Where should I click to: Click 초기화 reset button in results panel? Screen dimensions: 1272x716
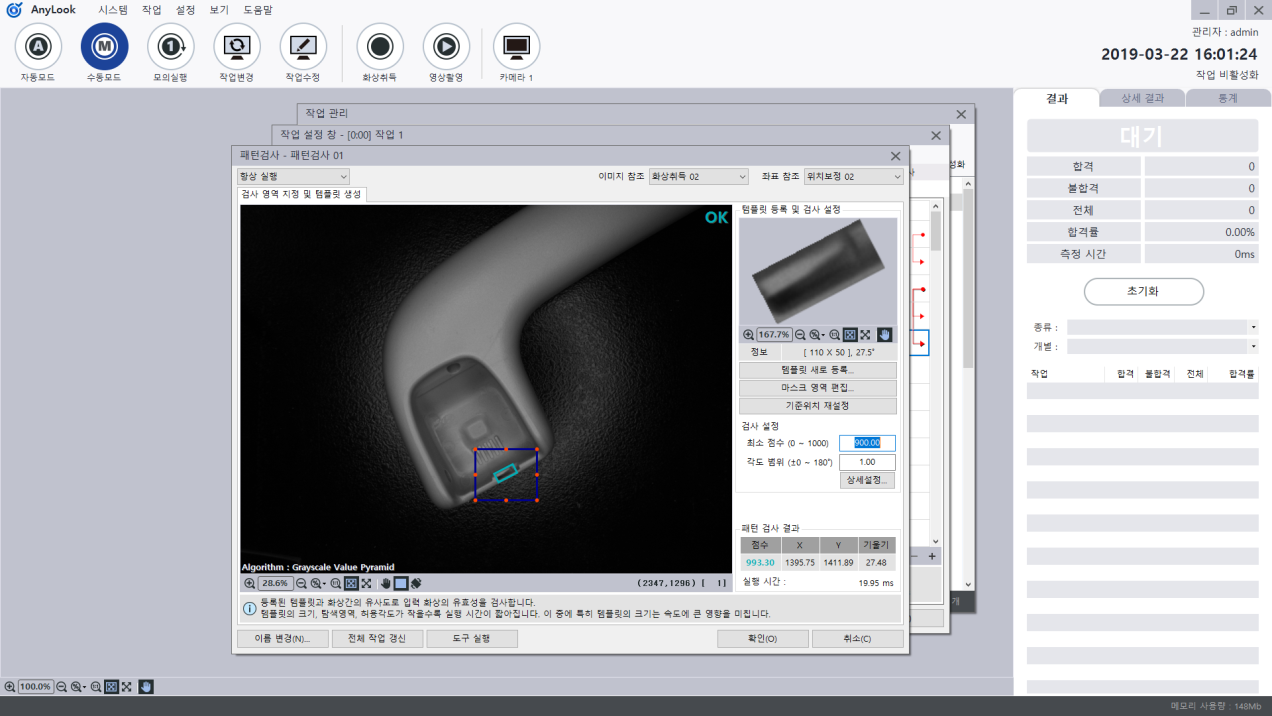pos(1144,291)
